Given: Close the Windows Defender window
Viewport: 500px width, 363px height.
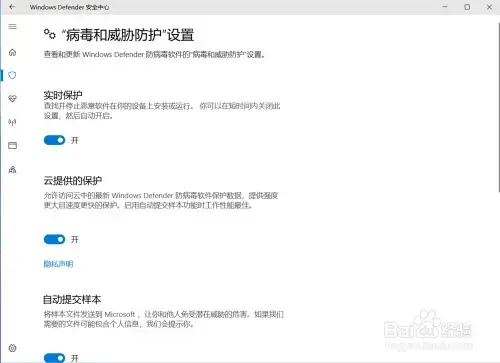Looking at the screenshot, I should click(489, 7).
